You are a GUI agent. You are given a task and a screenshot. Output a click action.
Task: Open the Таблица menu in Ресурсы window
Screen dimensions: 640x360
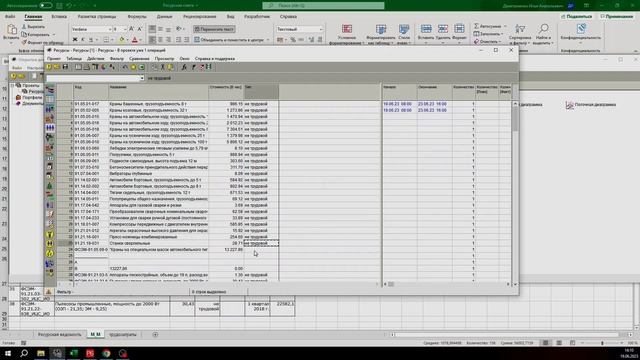[74, 59]
